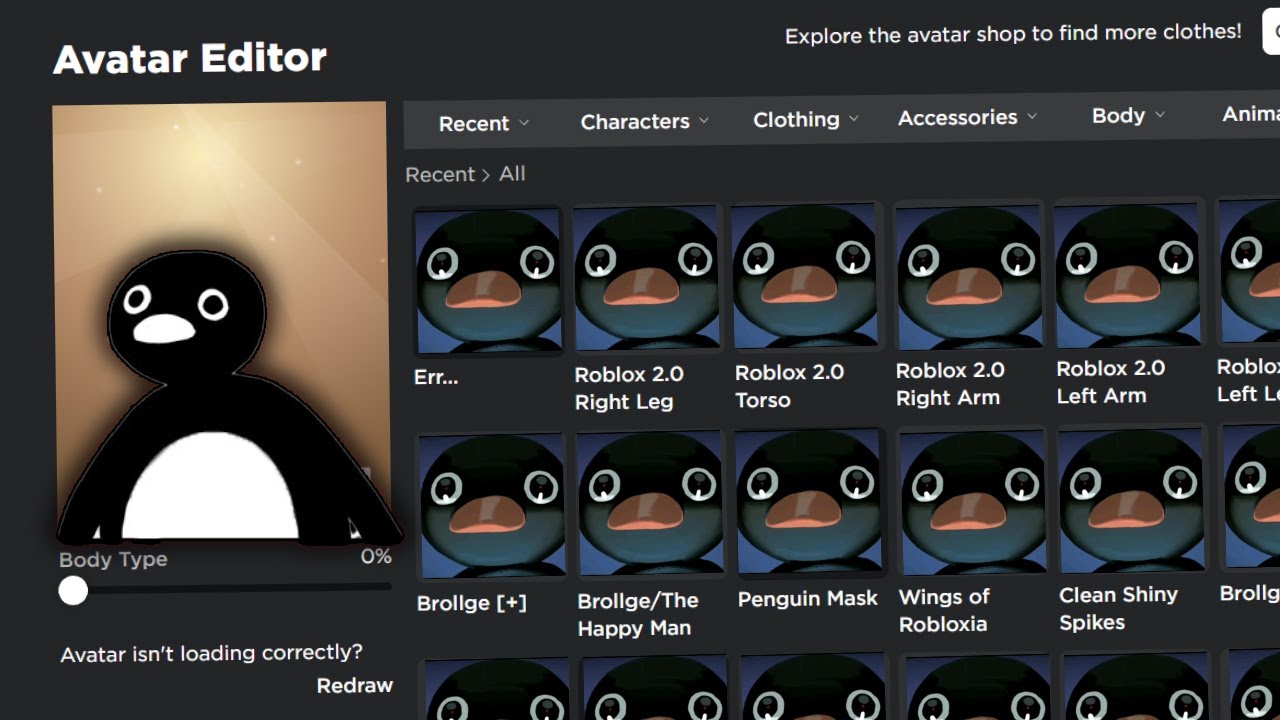1280x720 pixels.
Task: Click the Roblox 2.0 Right Leg label
Action: point(629,388)
